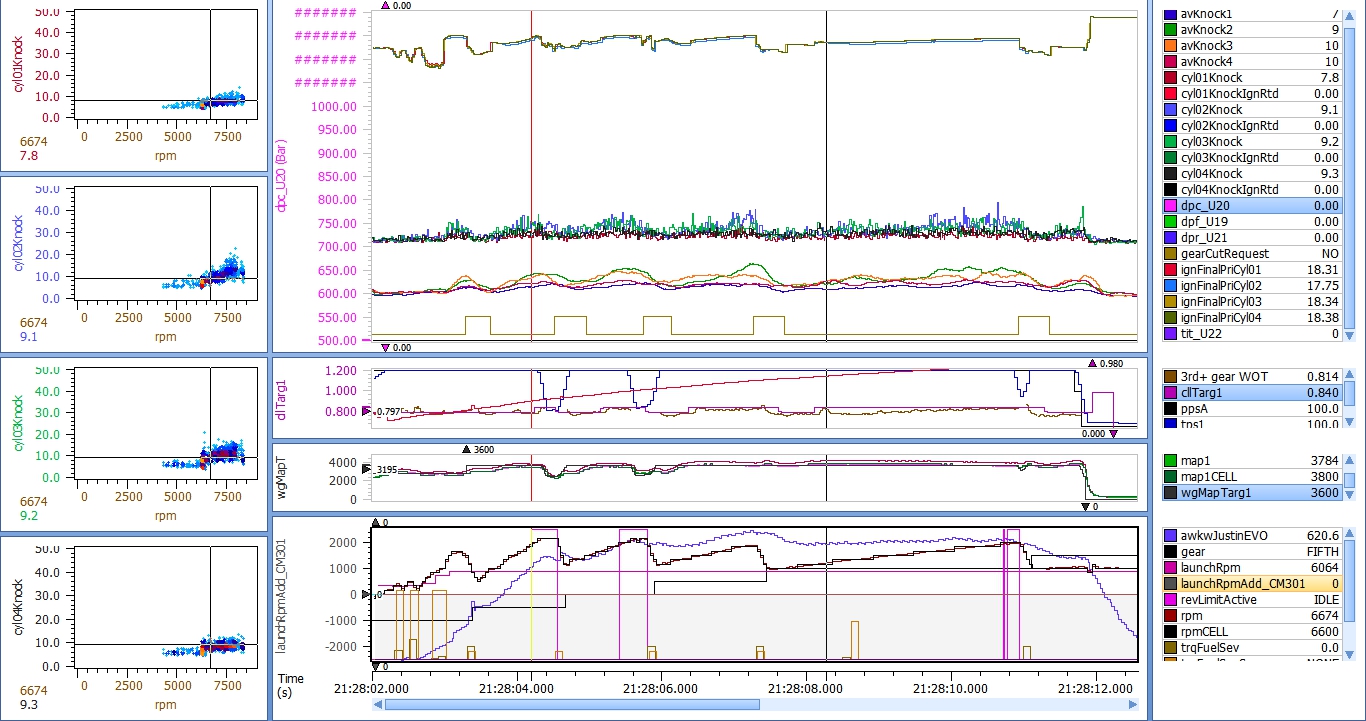This screenshot has height=721, width=1366.
Task: Click the timeline scrollbar left arrow
Action: 377,705
